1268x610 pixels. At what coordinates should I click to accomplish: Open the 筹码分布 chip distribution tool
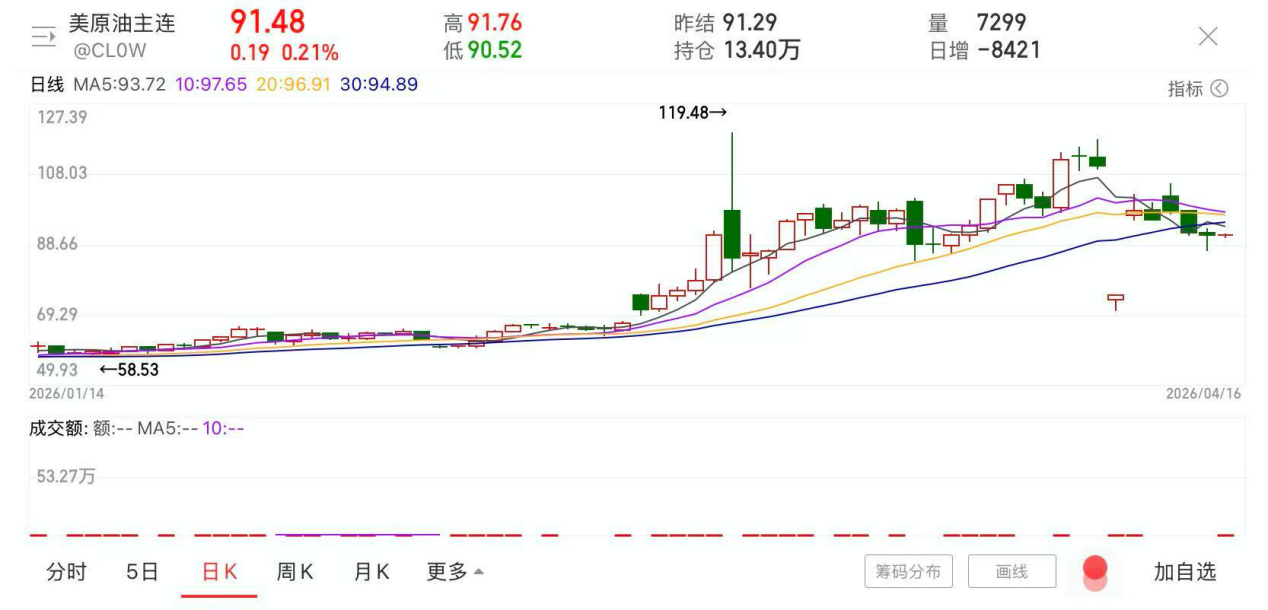[x=908, y=571]
